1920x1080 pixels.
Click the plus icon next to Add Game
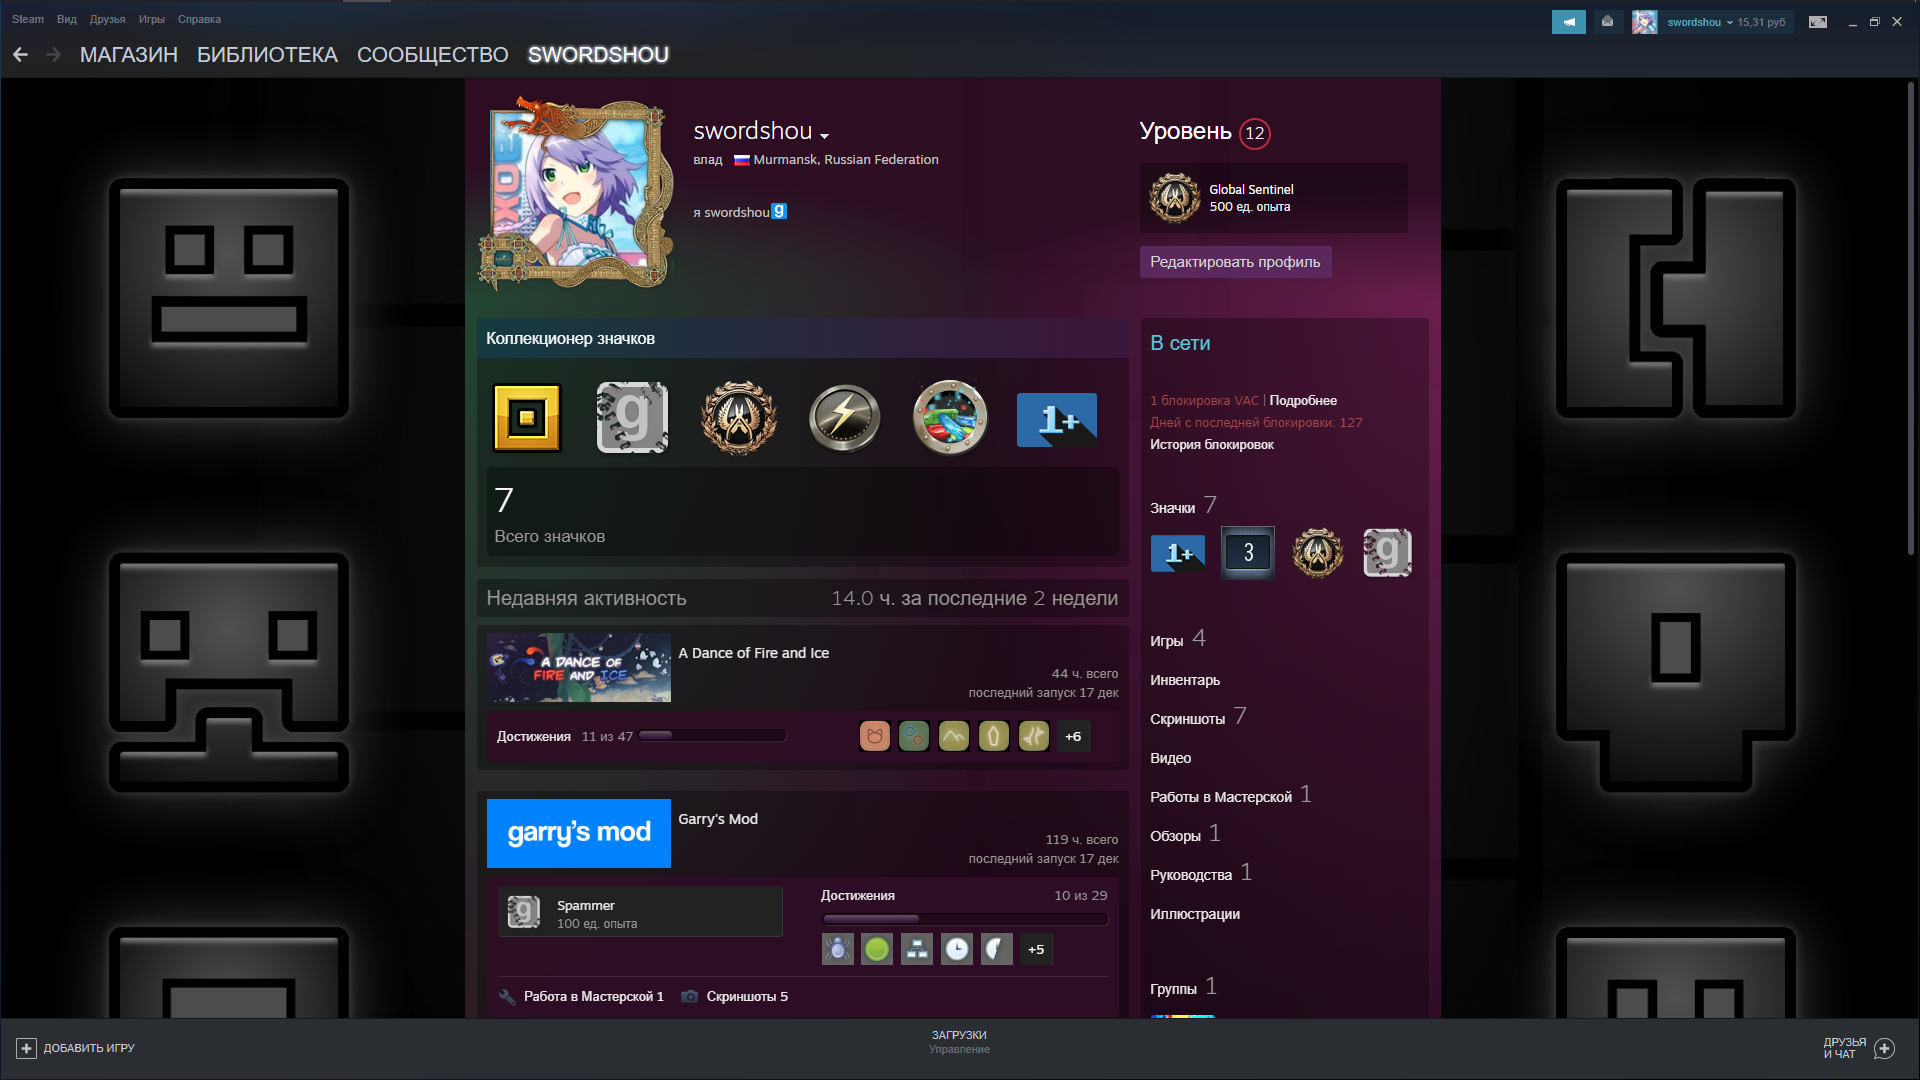[x=26, y=1048]
